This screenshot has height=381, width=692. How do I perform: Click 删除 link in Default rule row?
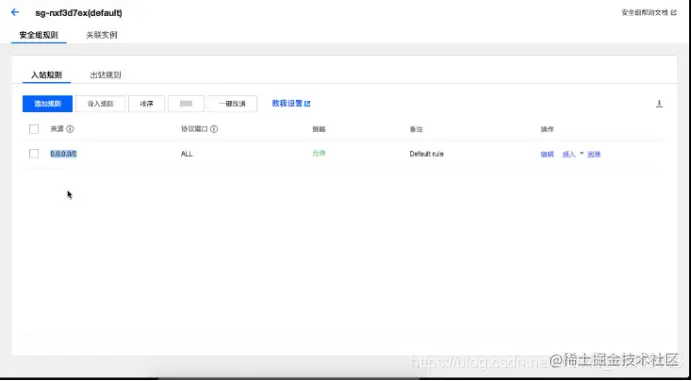pyautogui.click(x=594, y=154)
